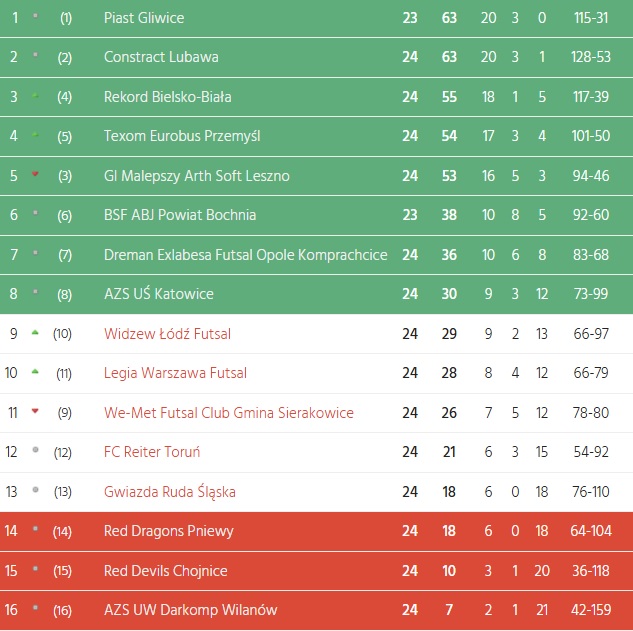
Task: Click the grey dot icon next to Gwiazda Ruda Śląska
Action: (x=36, y=490)
